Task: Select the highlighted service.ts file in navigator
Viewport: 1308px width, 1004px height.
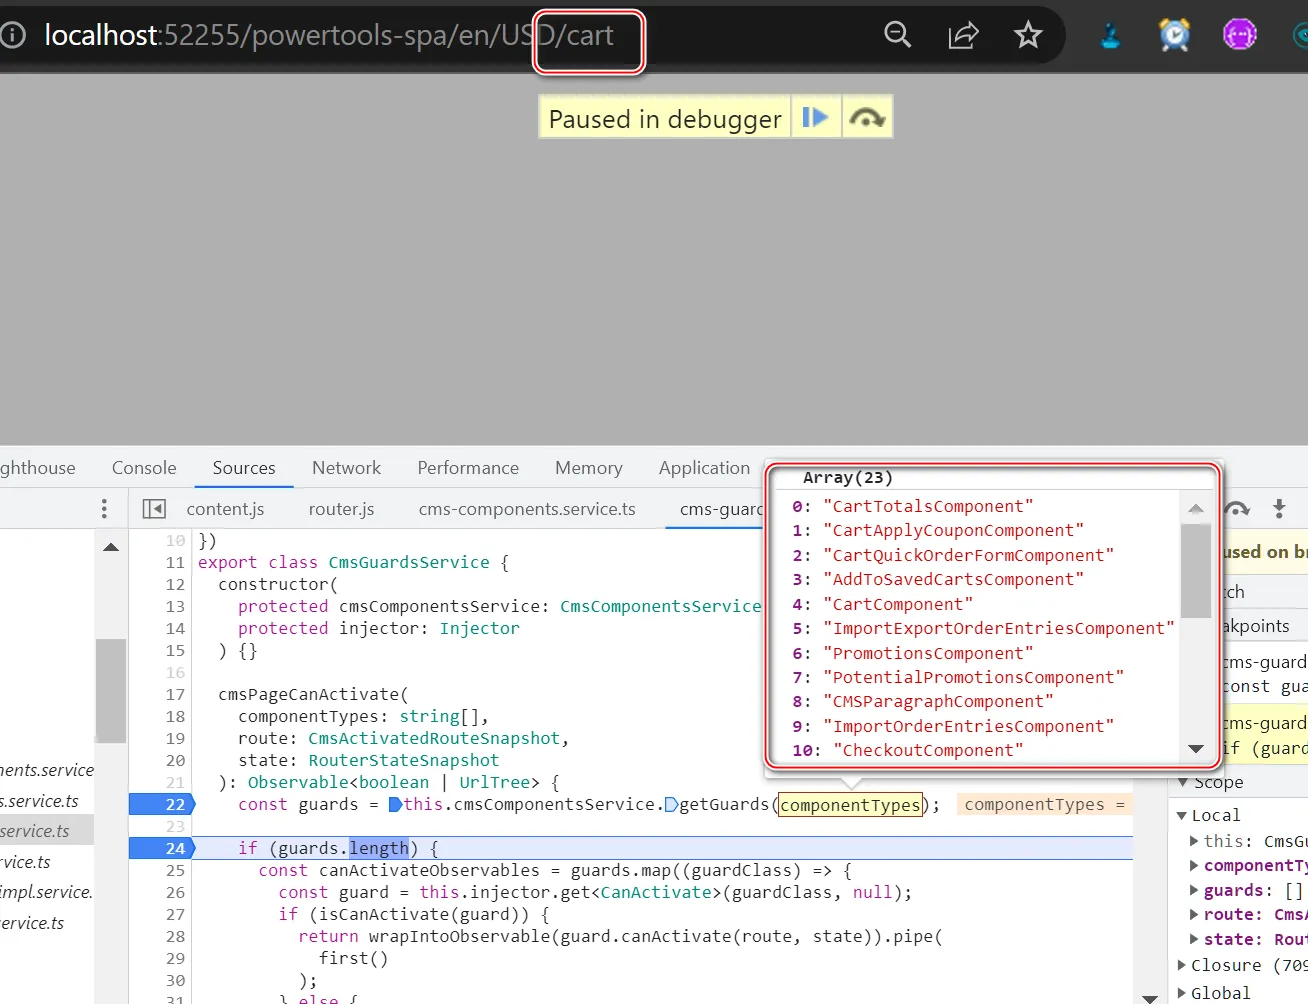Action: tap(47, 830)
